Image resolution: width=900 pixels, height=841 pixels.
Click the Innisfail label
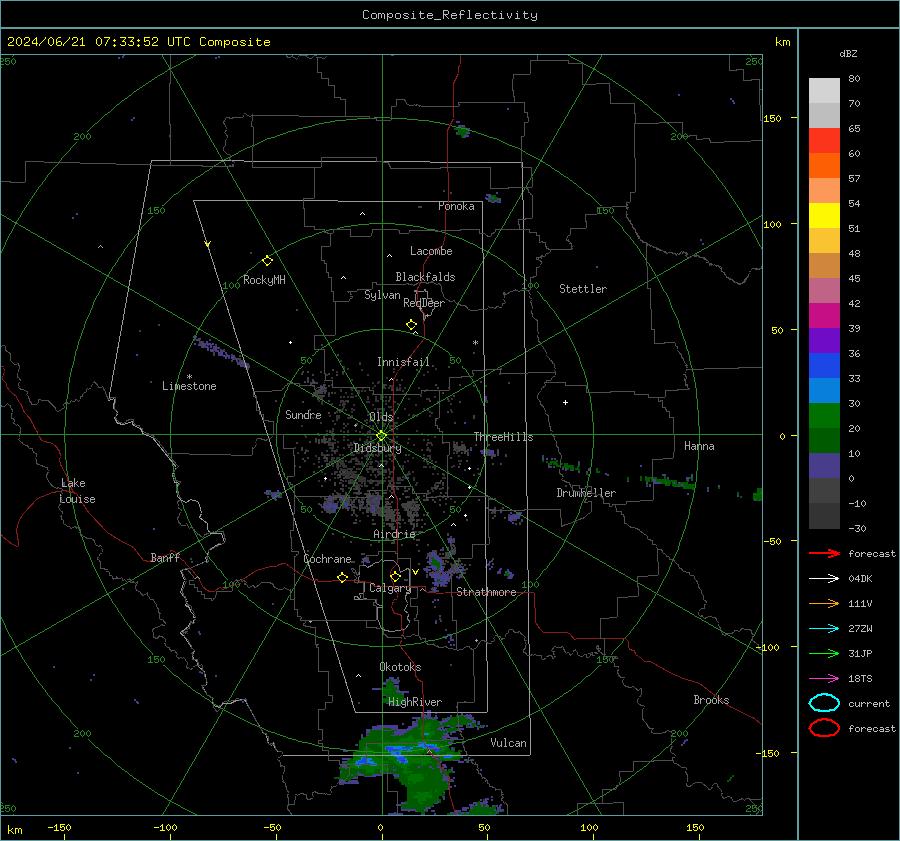(x=403, y=362)
